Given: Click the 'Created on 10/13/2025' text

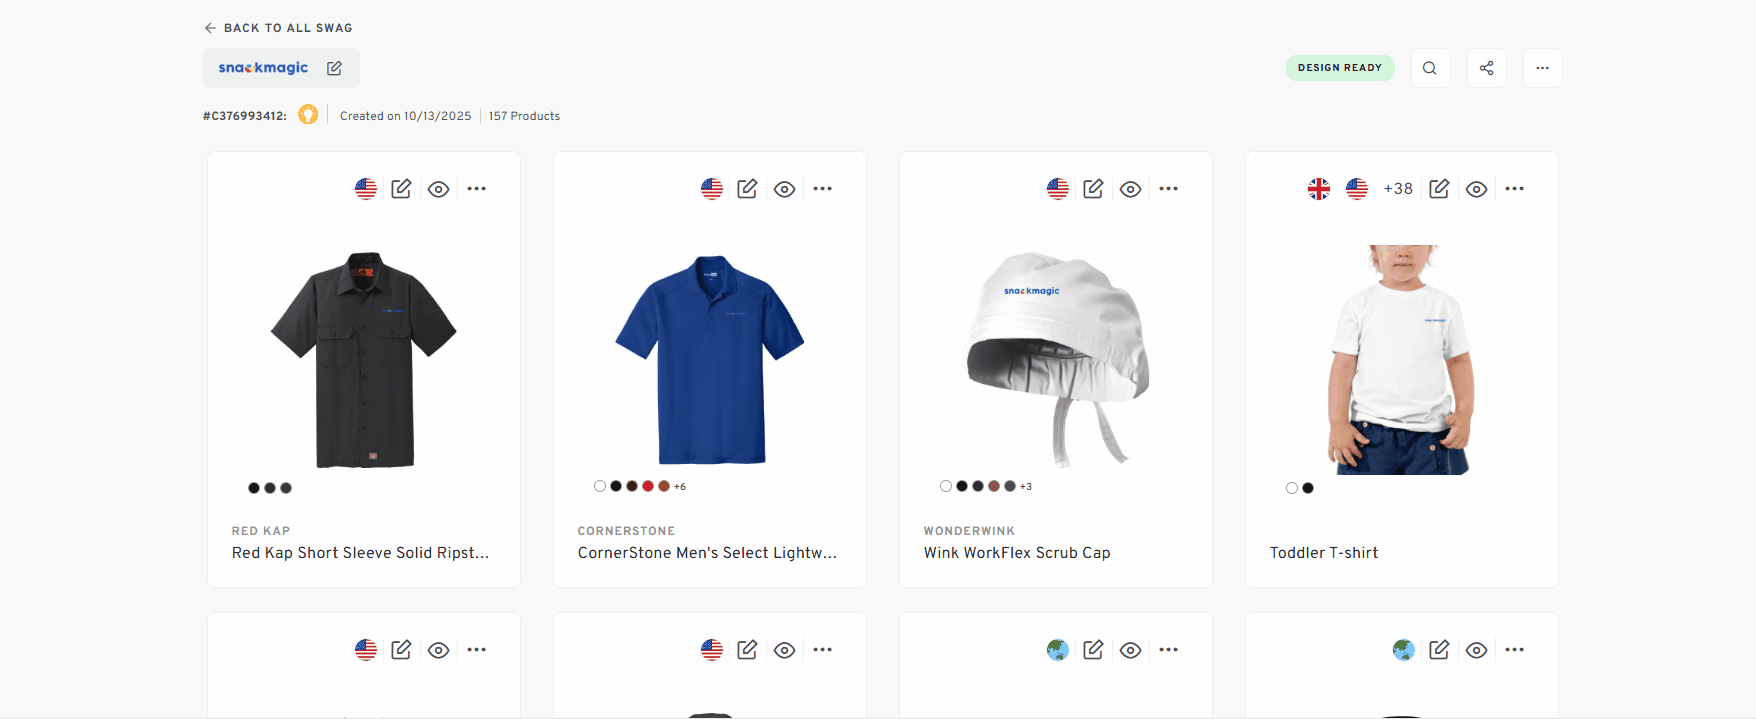Looking at the screenshot, I should pos(405,116).
